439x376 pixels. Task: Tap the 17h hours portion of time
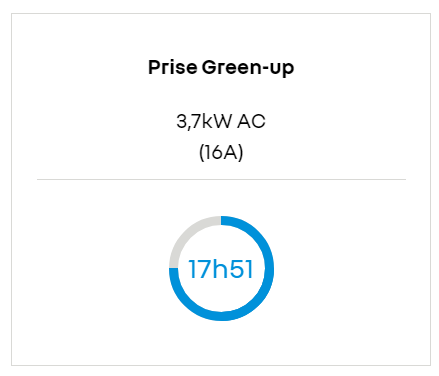[208, 269]
